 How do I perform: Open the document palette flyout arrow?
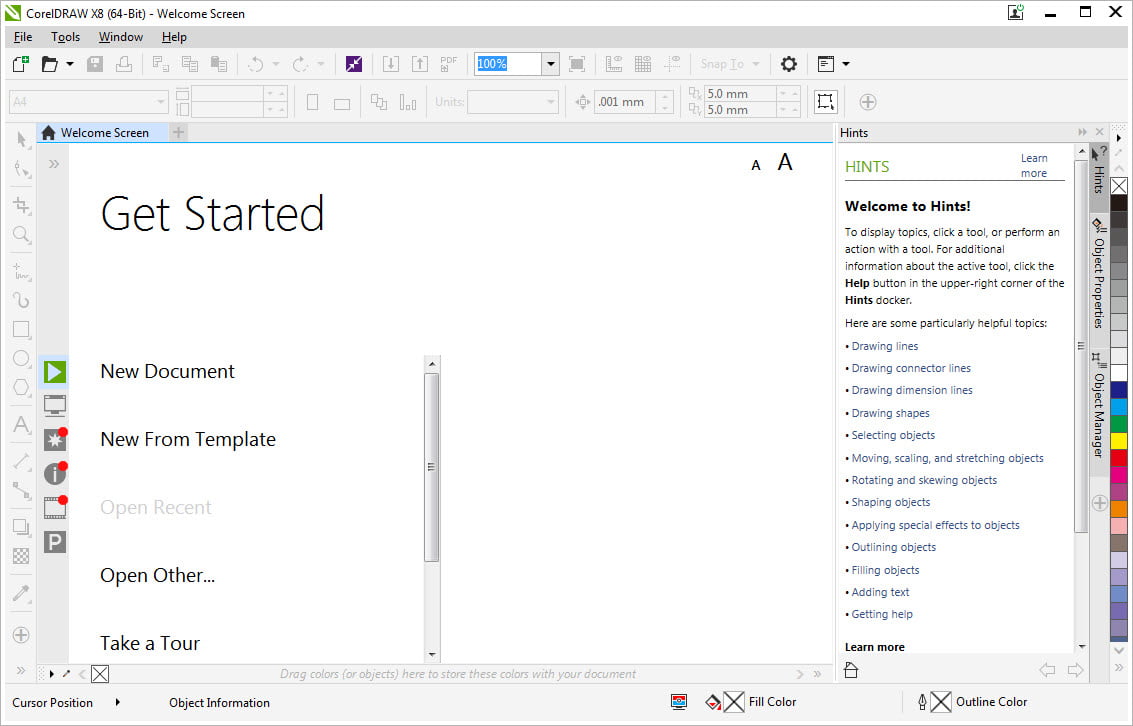coord(51,674)
